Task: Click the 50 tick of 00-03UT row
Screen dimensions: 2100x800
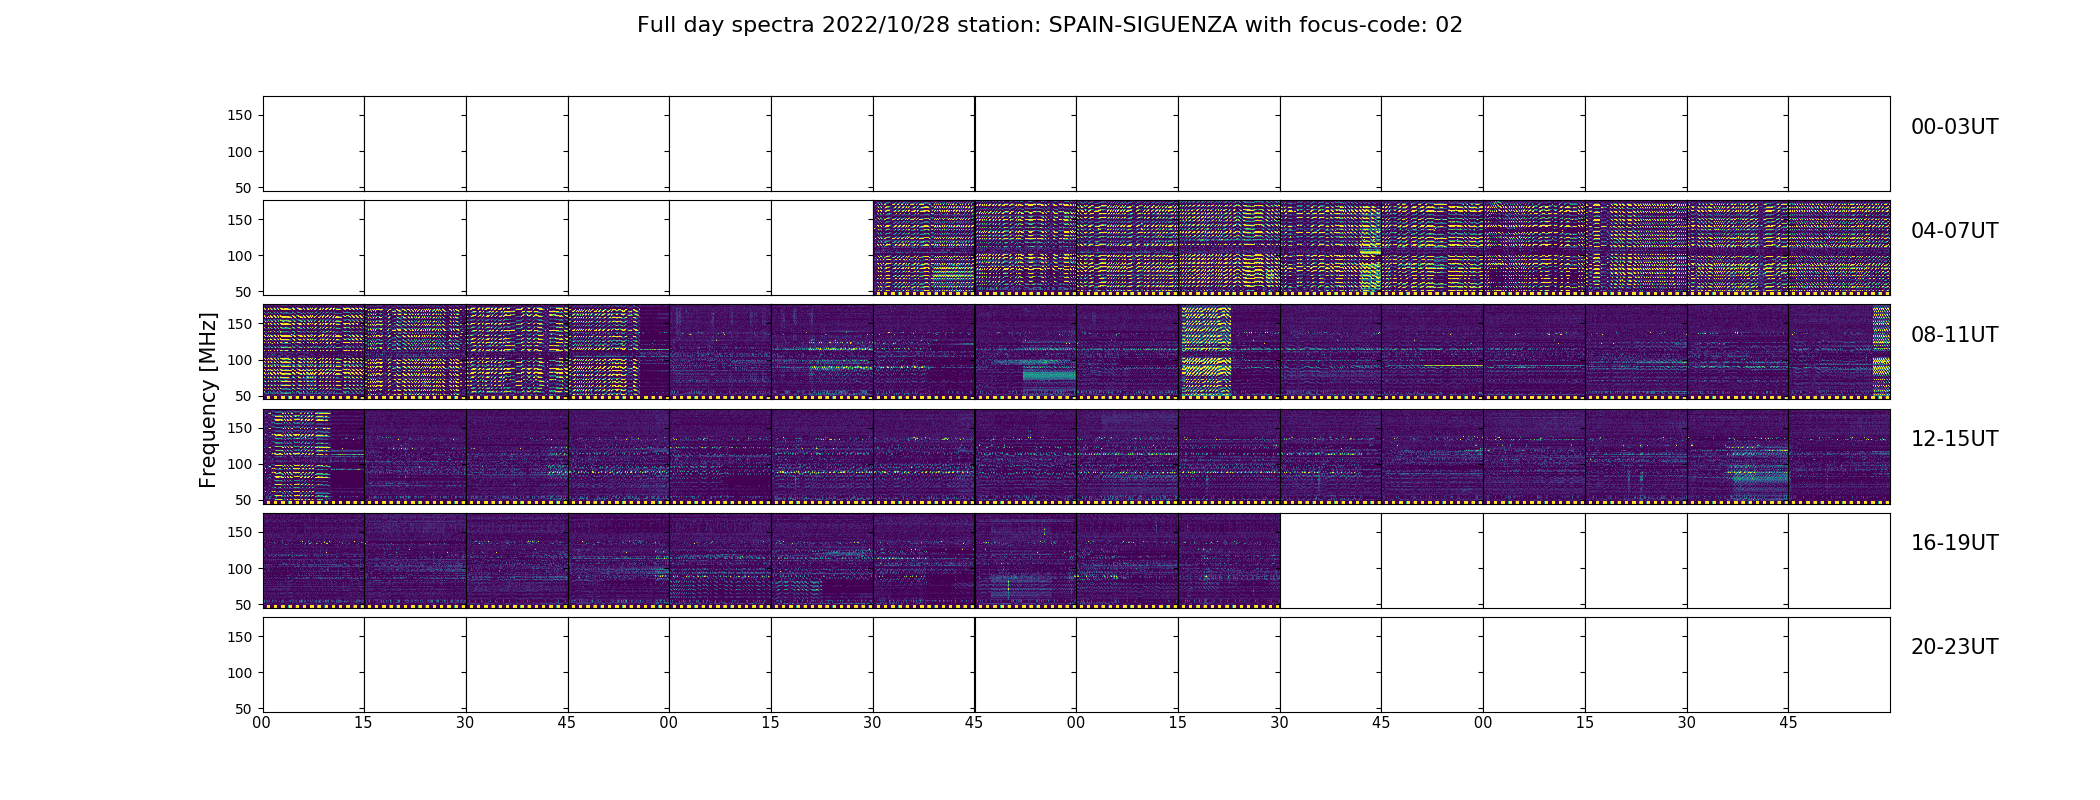Action: pos(244,188)
